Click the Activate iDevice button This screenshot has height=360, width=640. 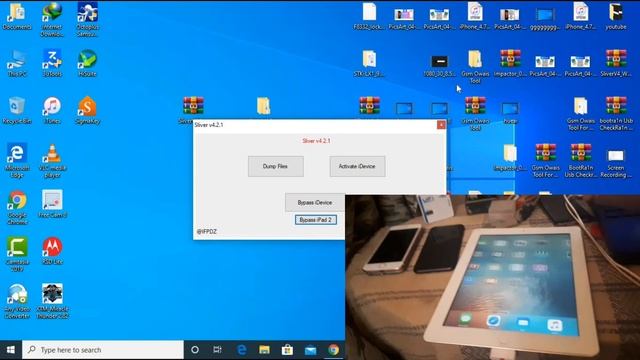(357, 166)
